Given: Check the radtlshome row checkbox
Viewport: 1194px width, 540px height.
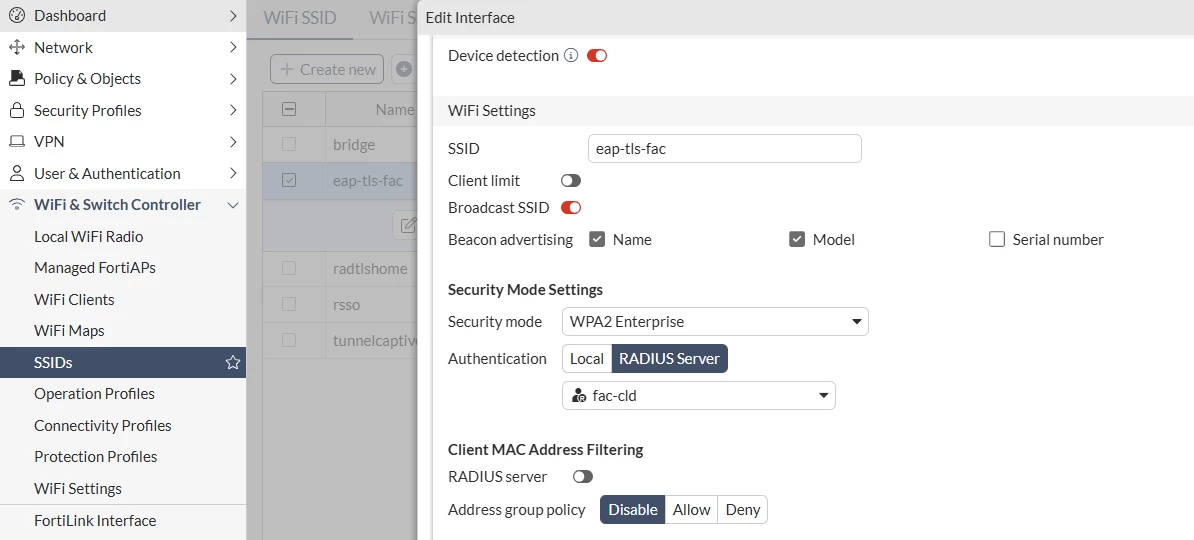Looking at the screenshot, I should click(x=289, y=268).
